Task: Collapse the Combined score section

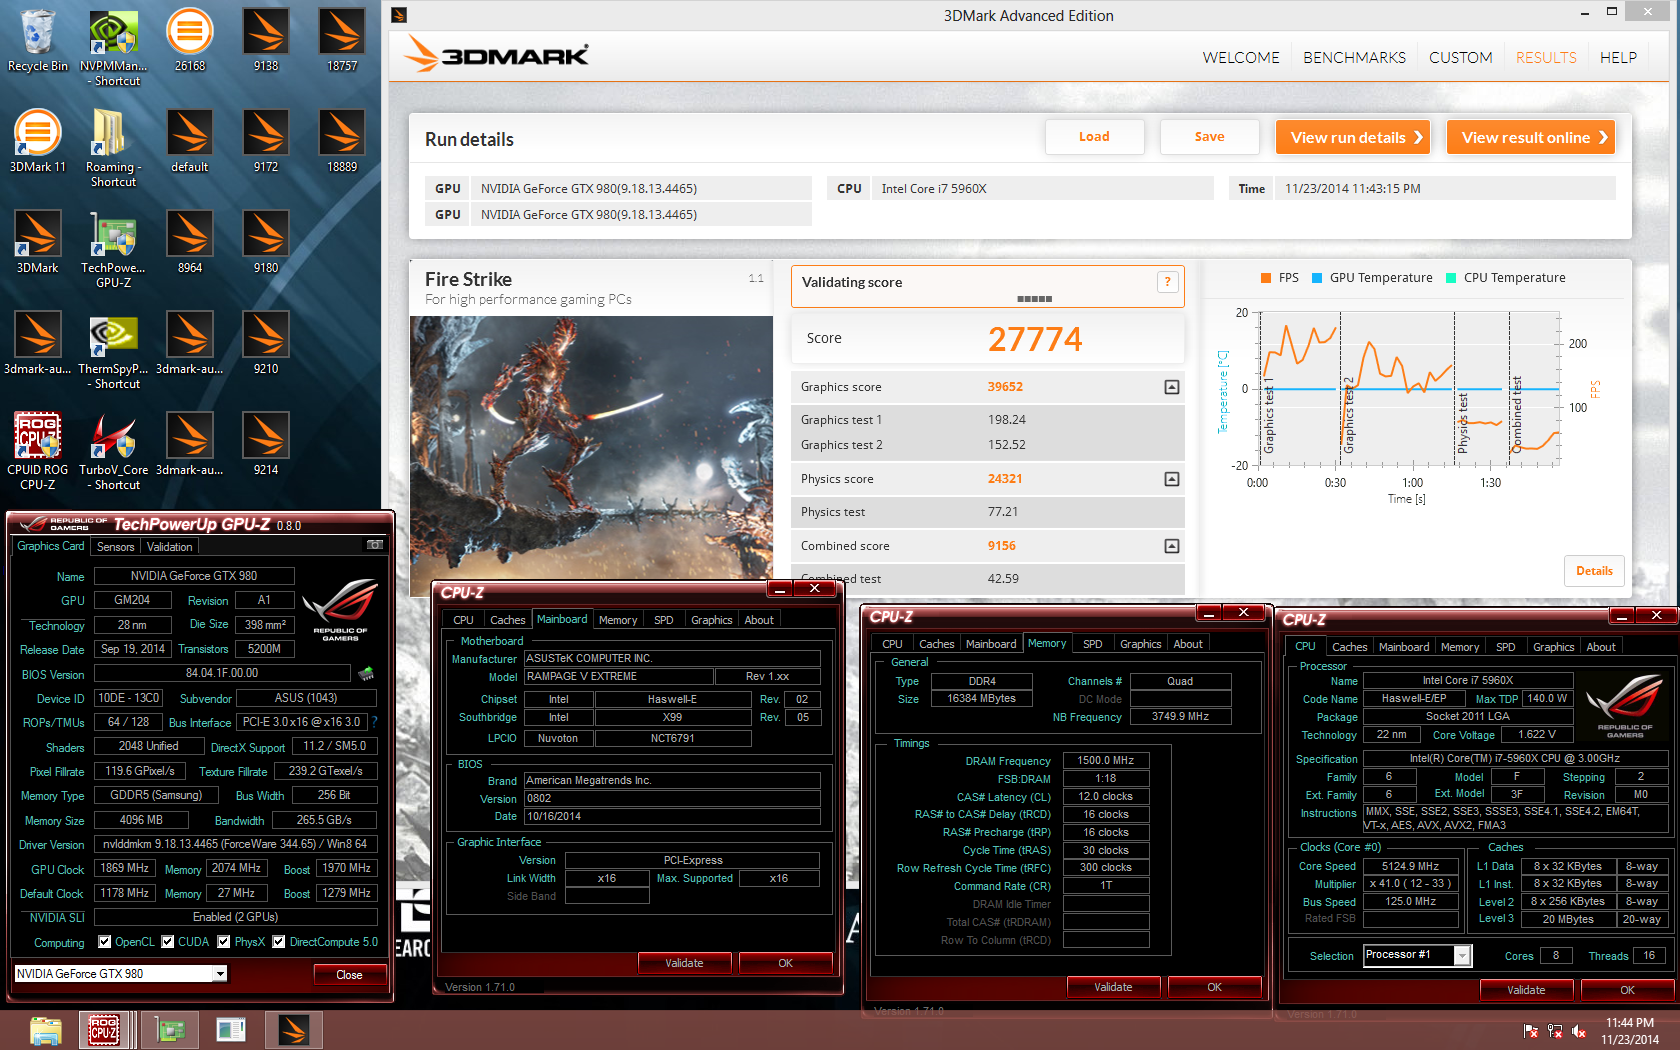Action: 1172,546
